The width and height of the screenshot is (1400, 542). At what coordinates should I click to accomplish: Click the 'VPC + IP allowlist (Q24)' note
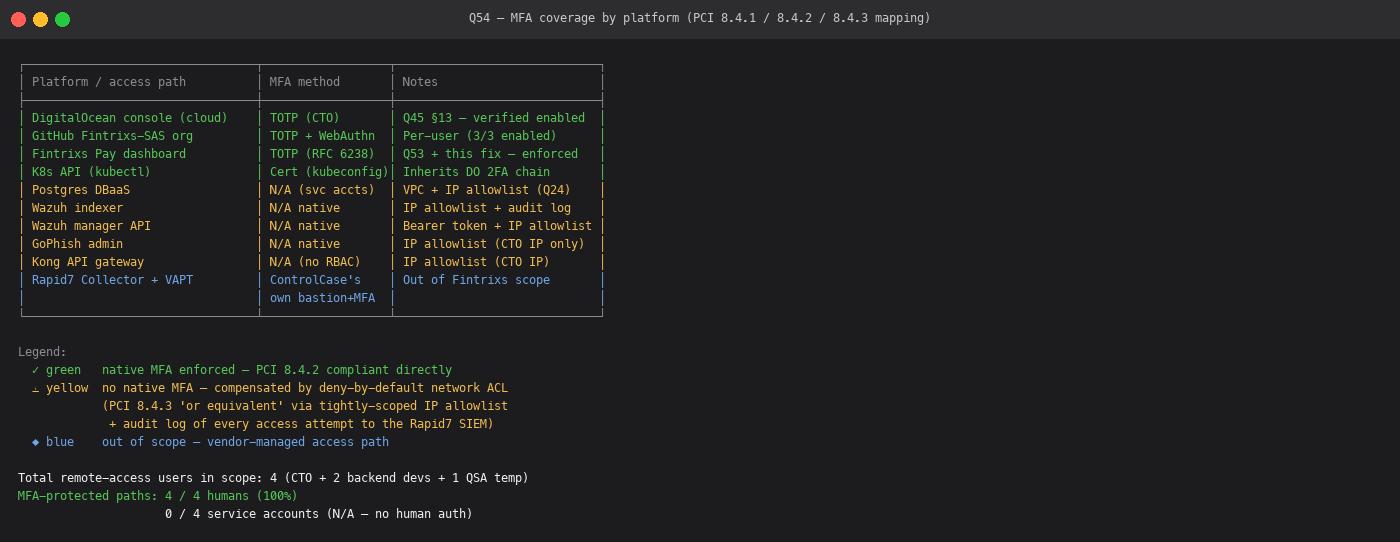pos(487,190)
